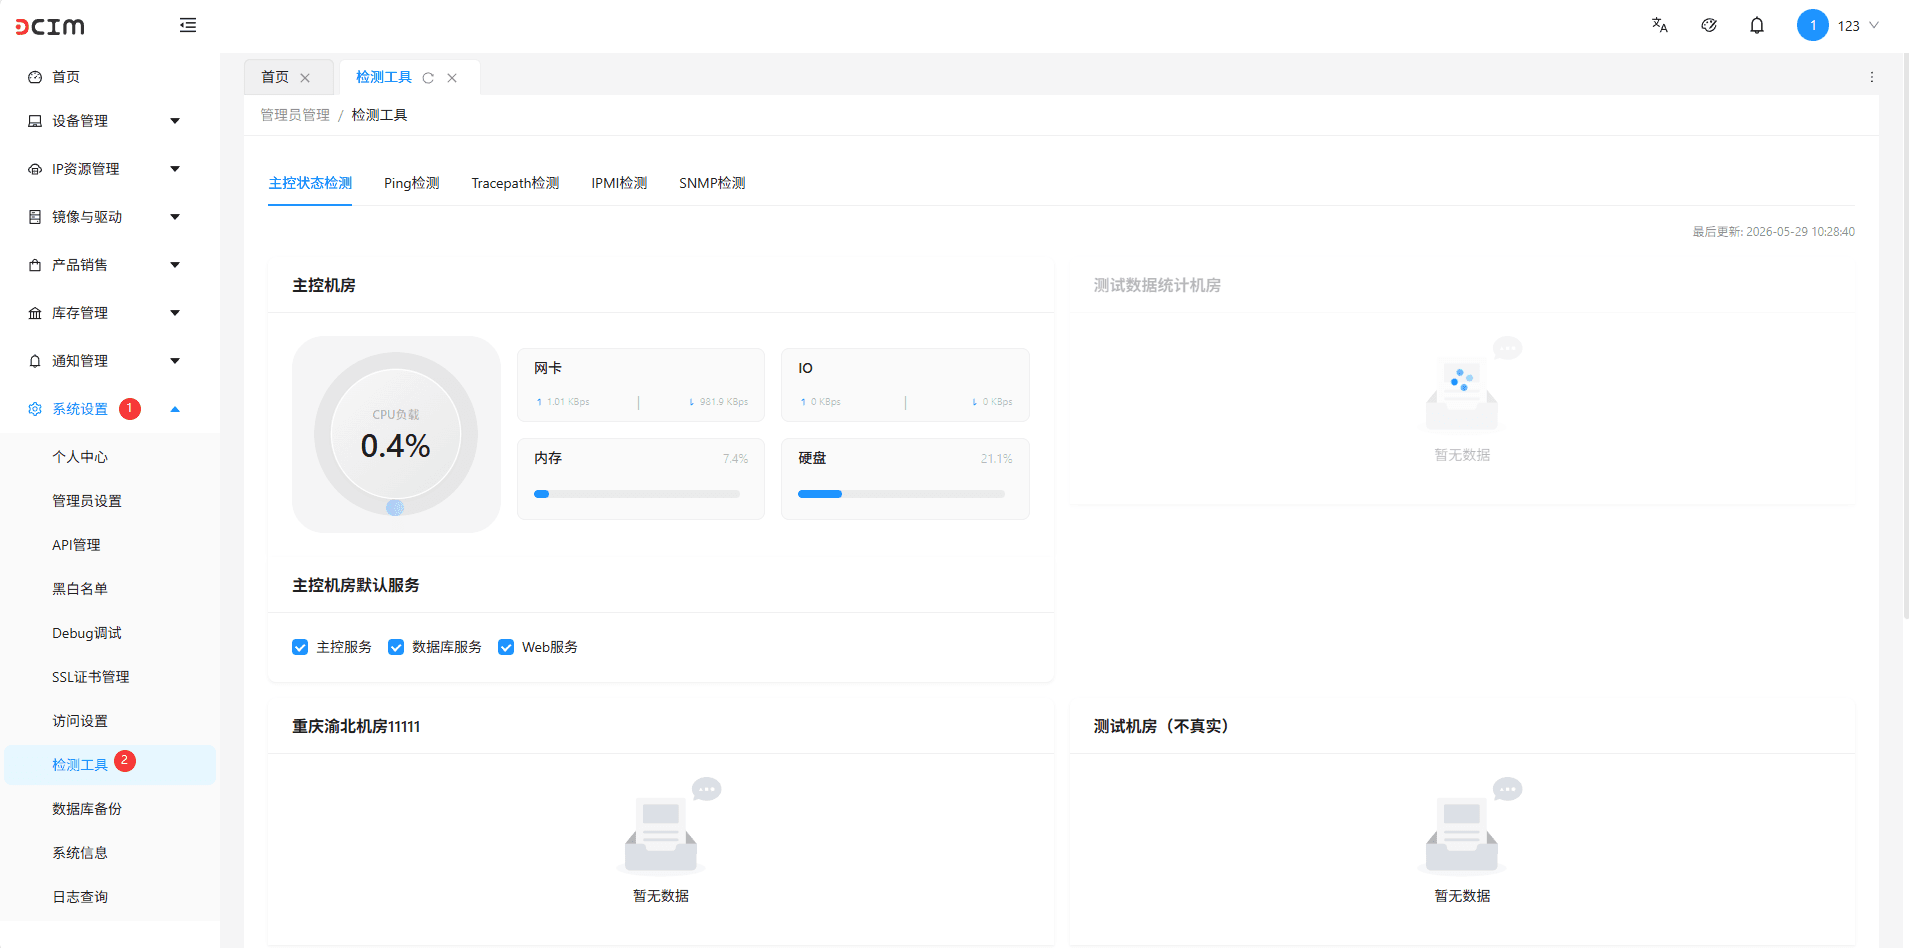
Task: Open 访问设置
Action: coord(80,721)
